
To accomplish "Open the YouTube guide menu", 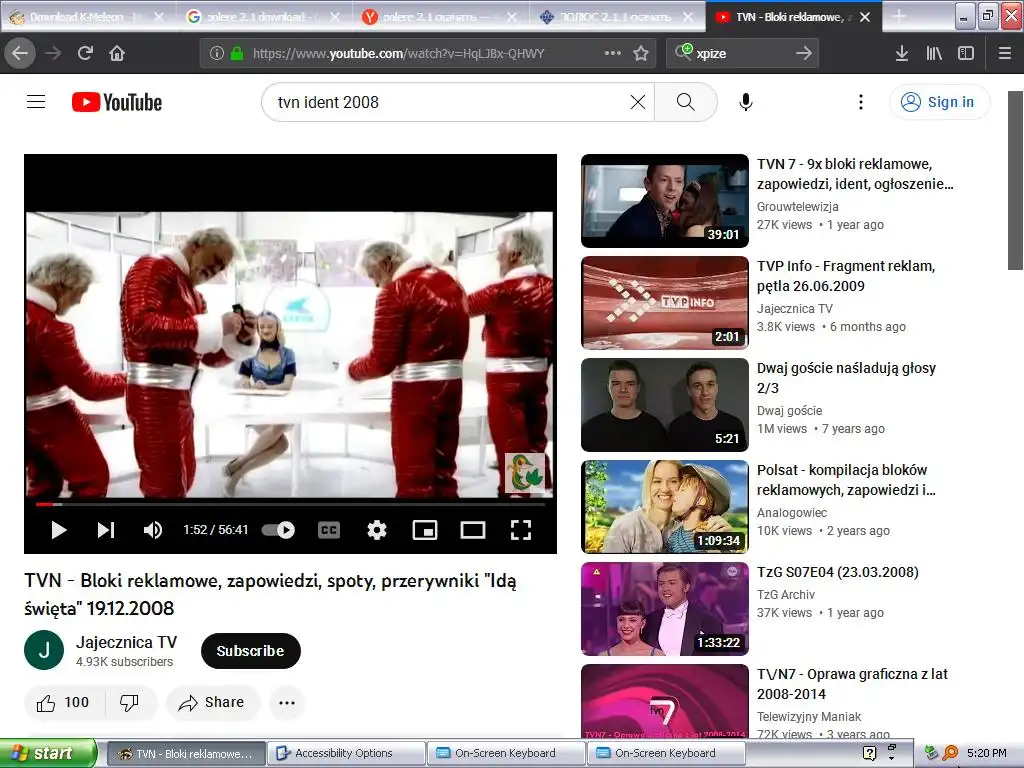I will click(36, 102).
